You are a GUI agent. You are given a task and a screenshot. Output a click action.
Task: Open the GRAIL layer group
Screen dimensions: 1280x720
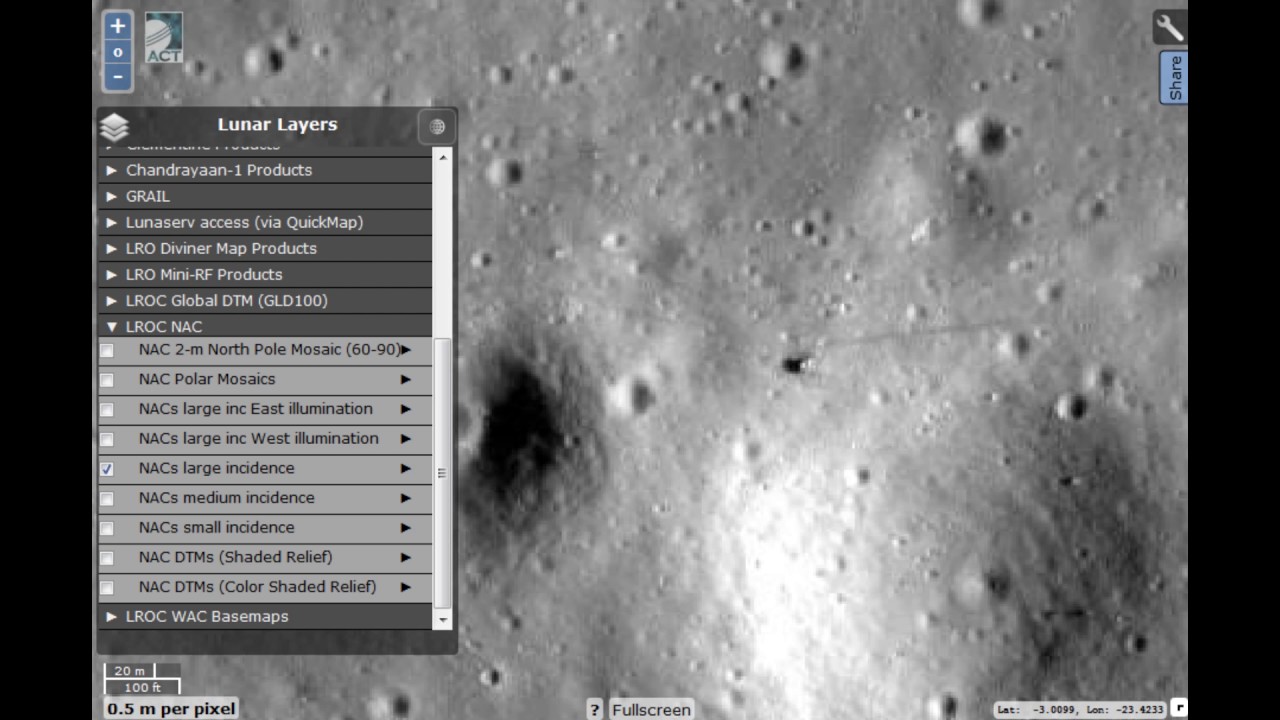point(112,197)
